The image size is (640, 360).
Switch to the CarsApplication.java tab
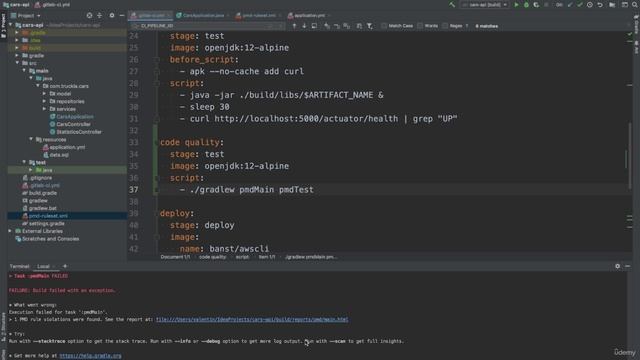[x=203, y=16]
